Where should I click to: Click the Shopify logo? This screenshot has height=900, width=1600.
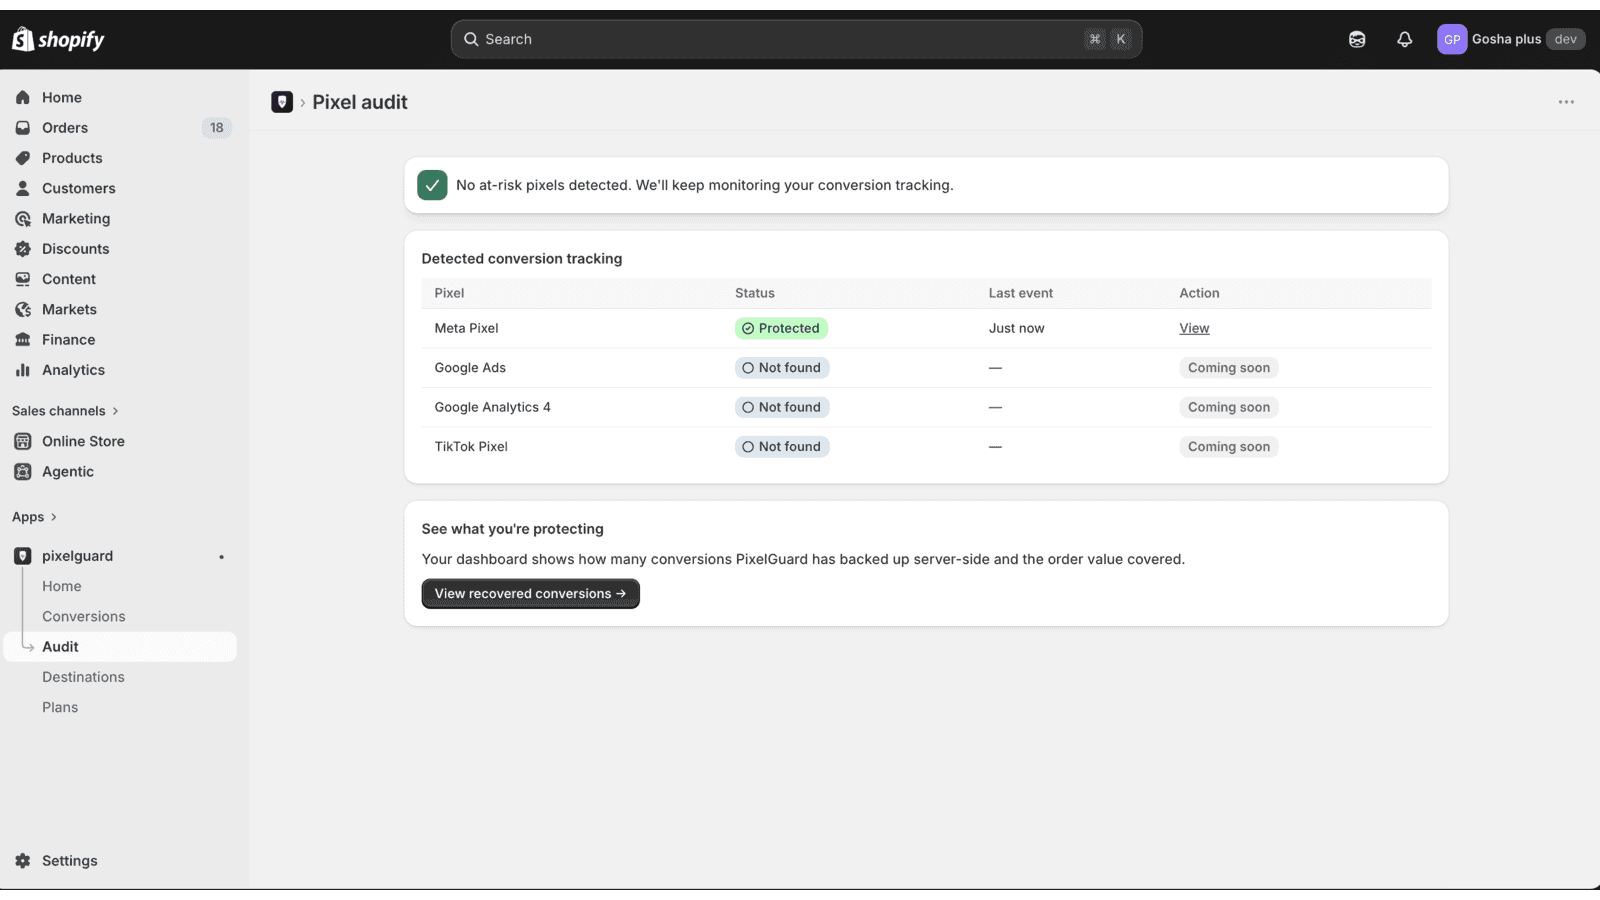[58, 39]
